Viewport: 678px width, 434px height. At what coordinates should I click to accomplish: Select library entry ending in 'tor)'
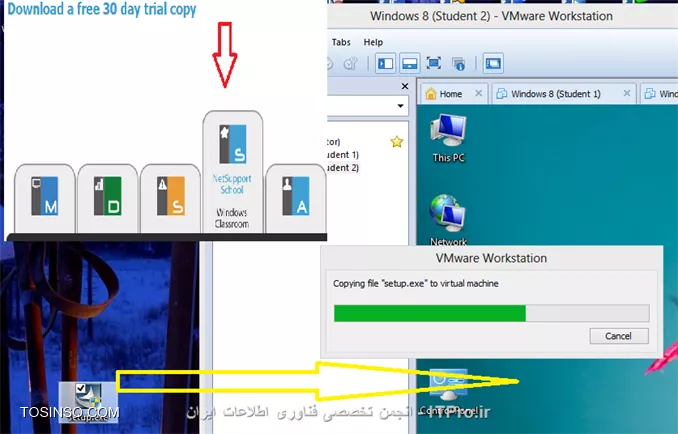pos(334,142)
